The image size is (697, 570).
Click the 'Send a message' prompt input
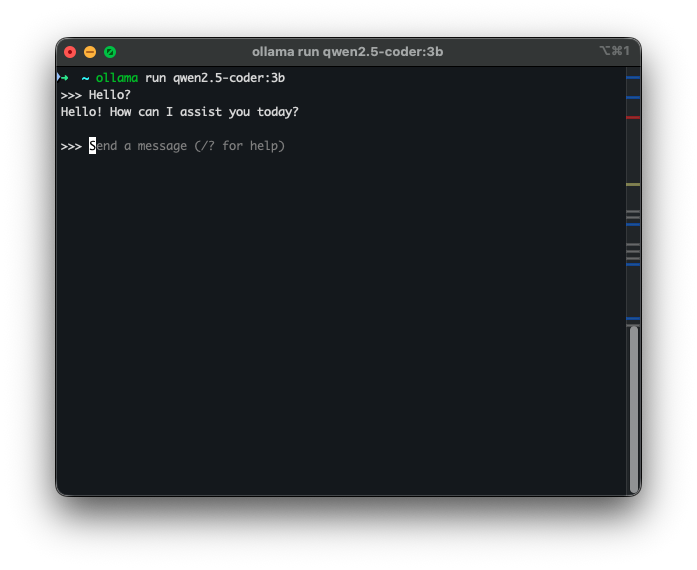point(187,146)
